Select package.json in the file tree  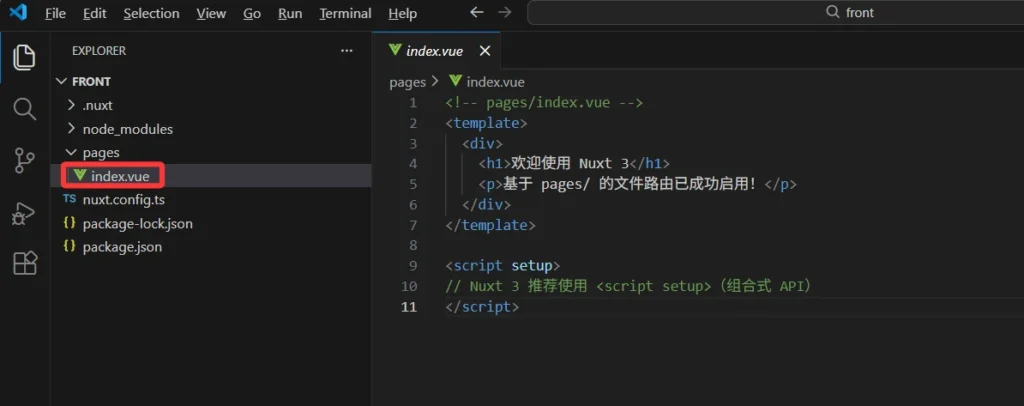(122, 246)
